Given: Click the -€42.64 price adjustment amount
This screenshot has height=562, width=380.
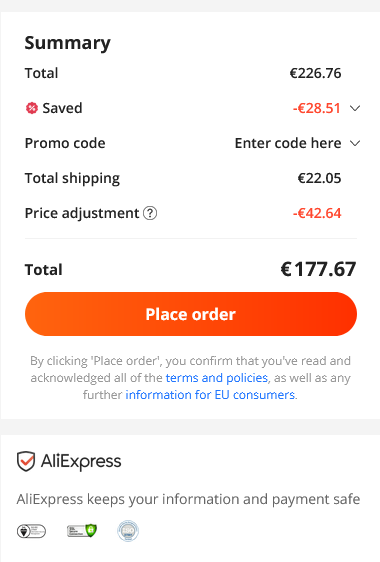Looking at the screenshot, I should click(317, 213).
